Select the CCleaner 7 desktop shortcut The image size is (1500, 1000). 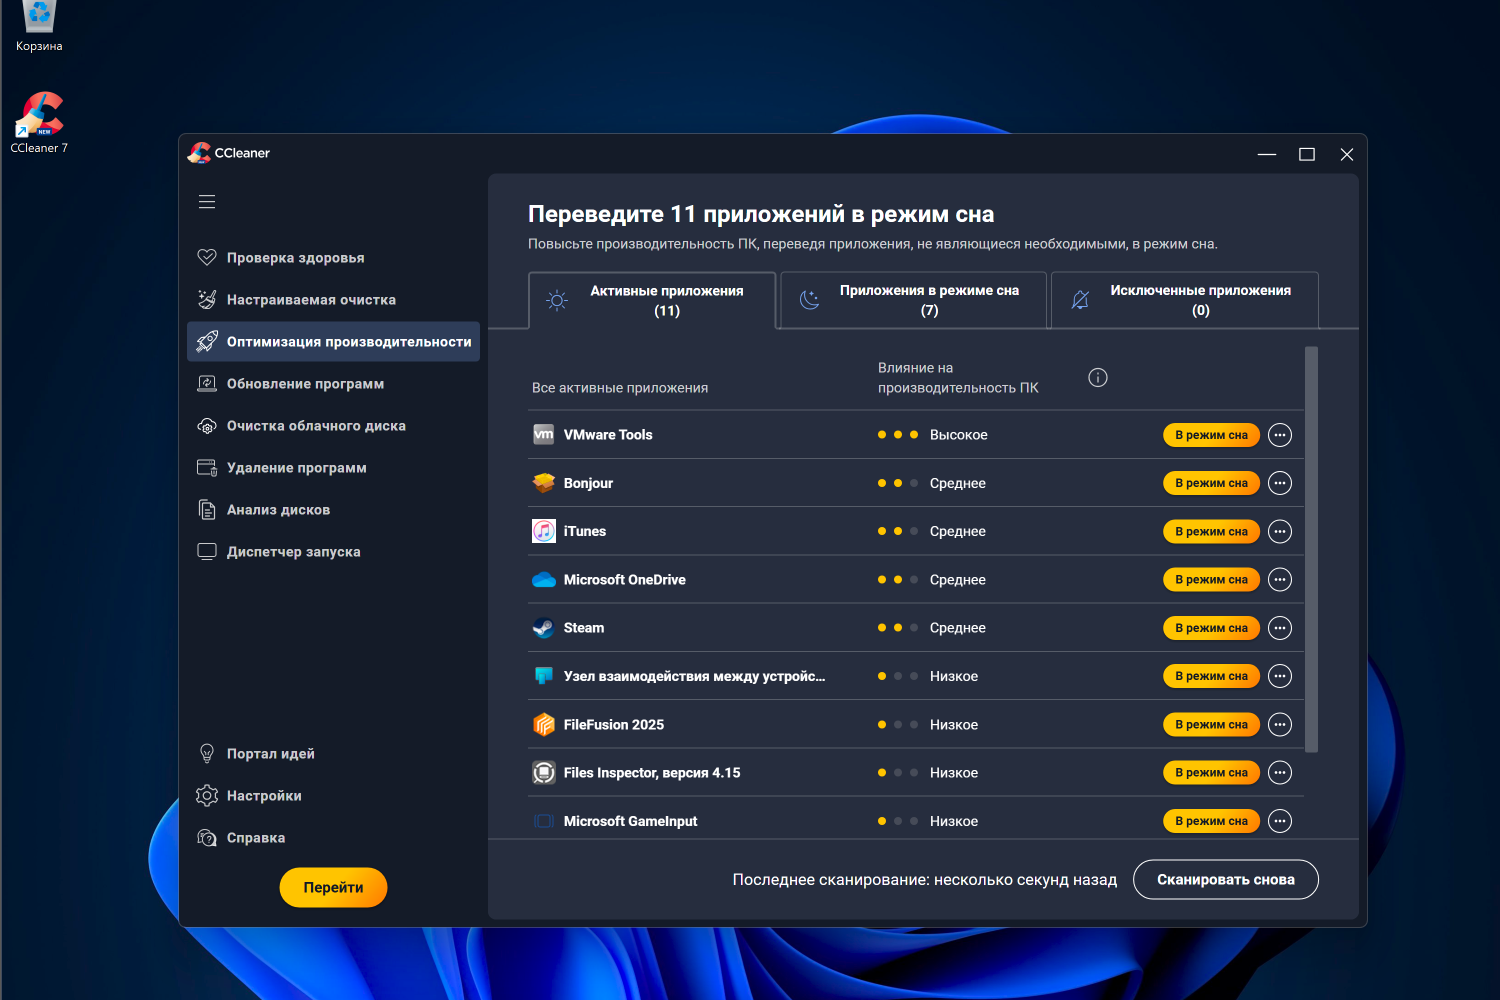(x=39, y=122)
